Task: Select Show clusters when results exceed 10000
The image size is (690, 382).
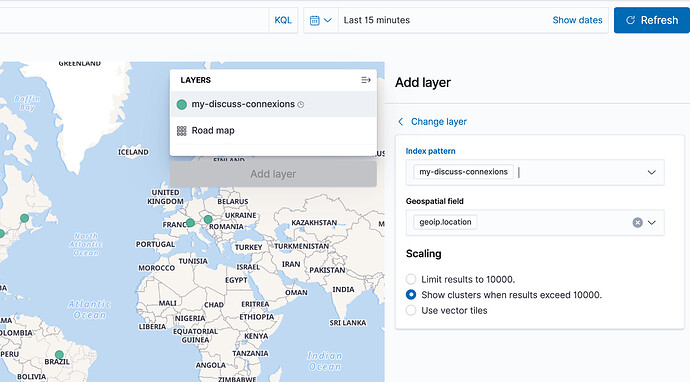Action: (x=411, y=294)
